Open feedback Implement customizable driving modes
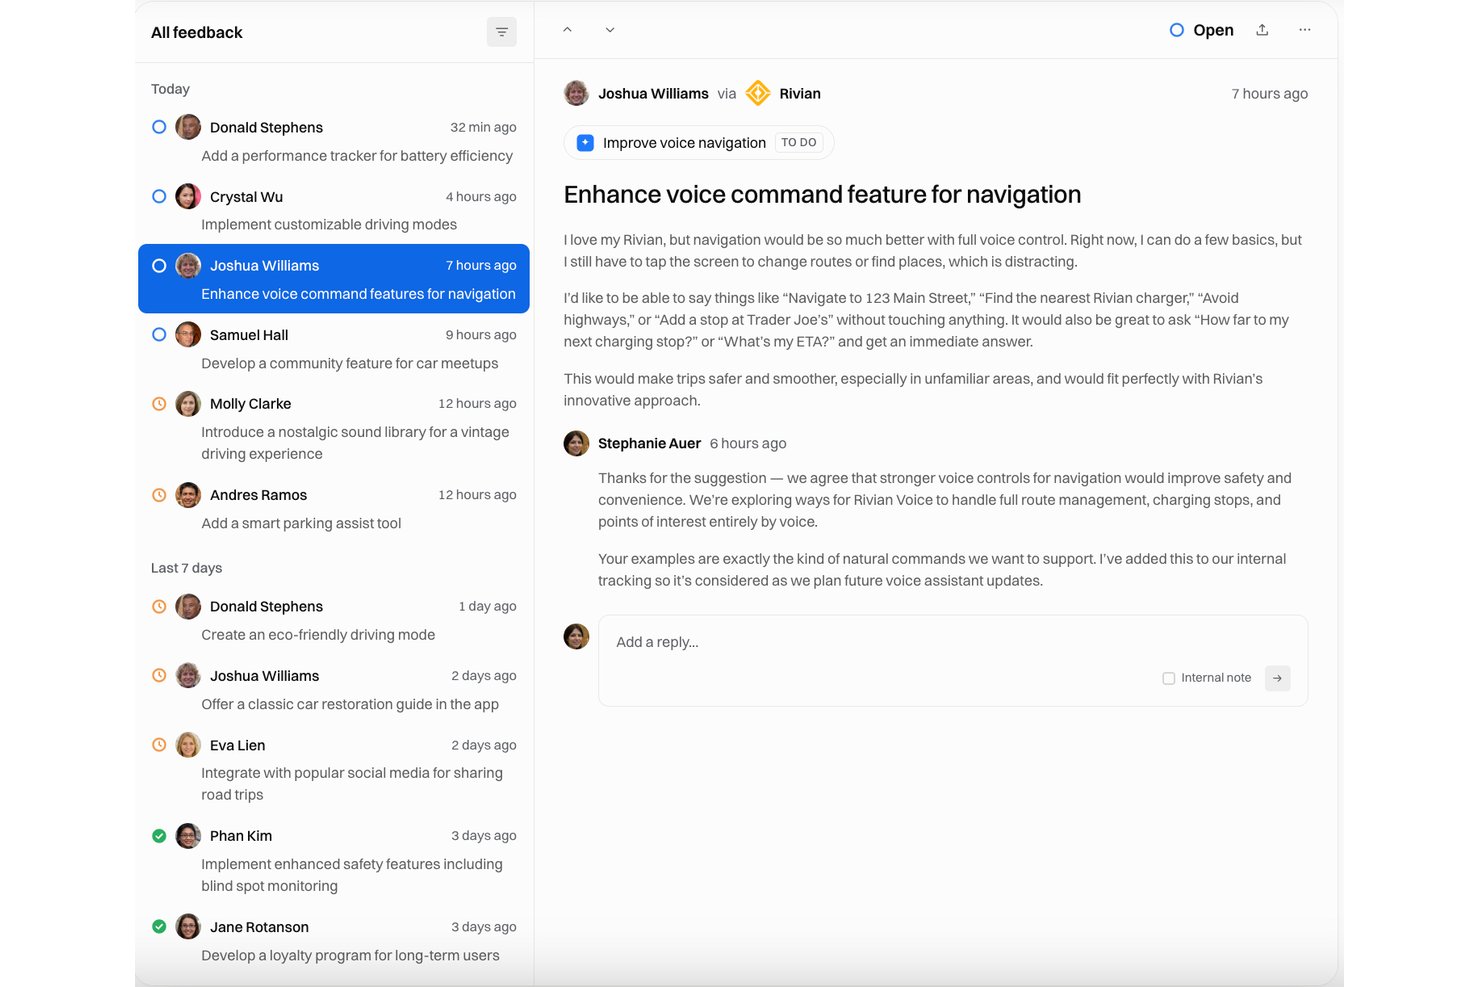The width and height of the screenshot is (1480, 987). click(334, 210)
